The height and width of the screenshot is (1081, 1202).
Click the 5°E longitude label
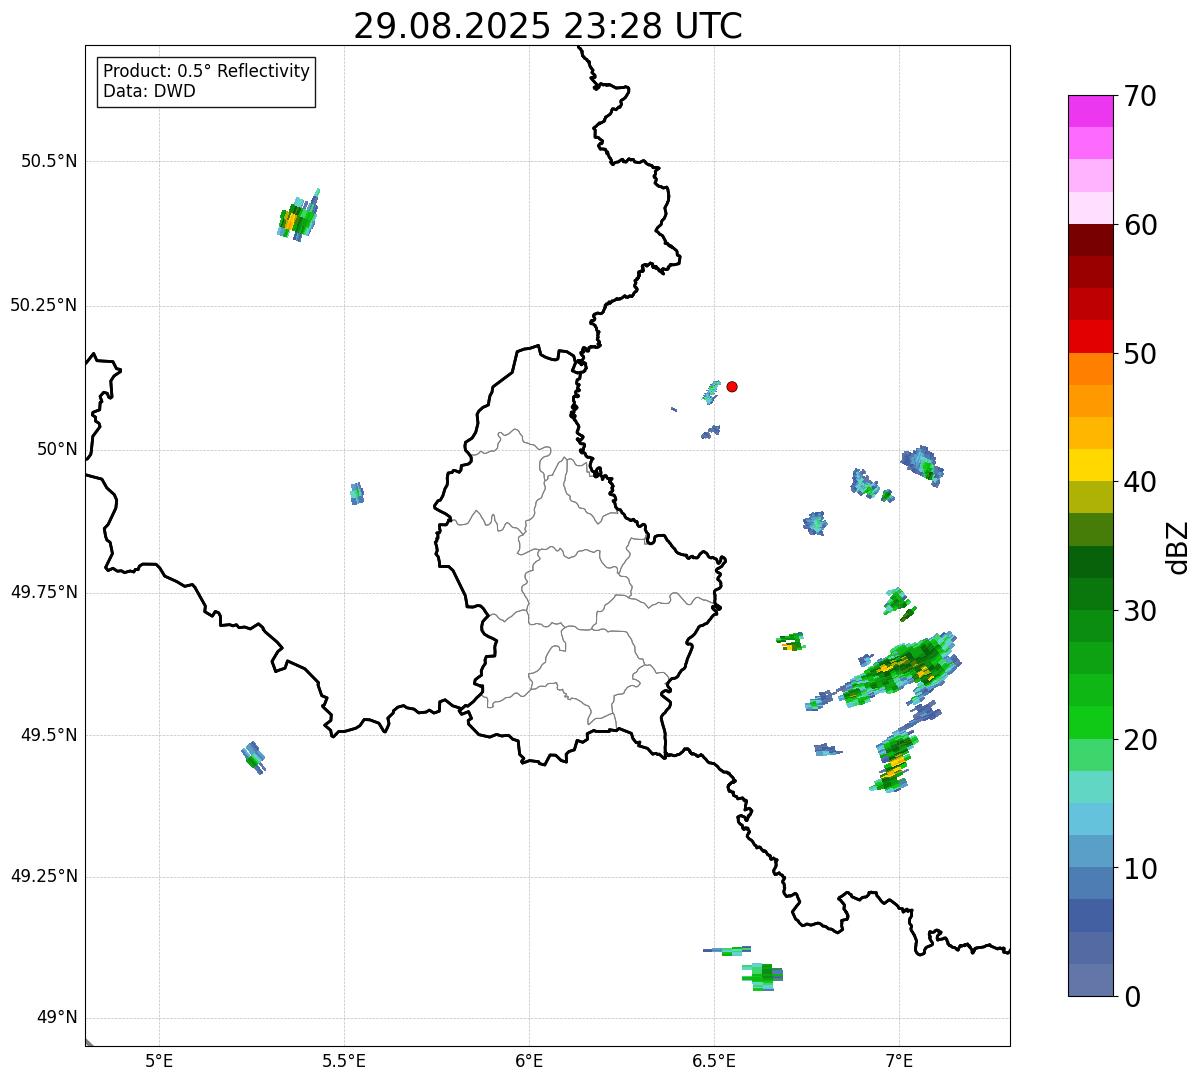(x=159, y=1061)
